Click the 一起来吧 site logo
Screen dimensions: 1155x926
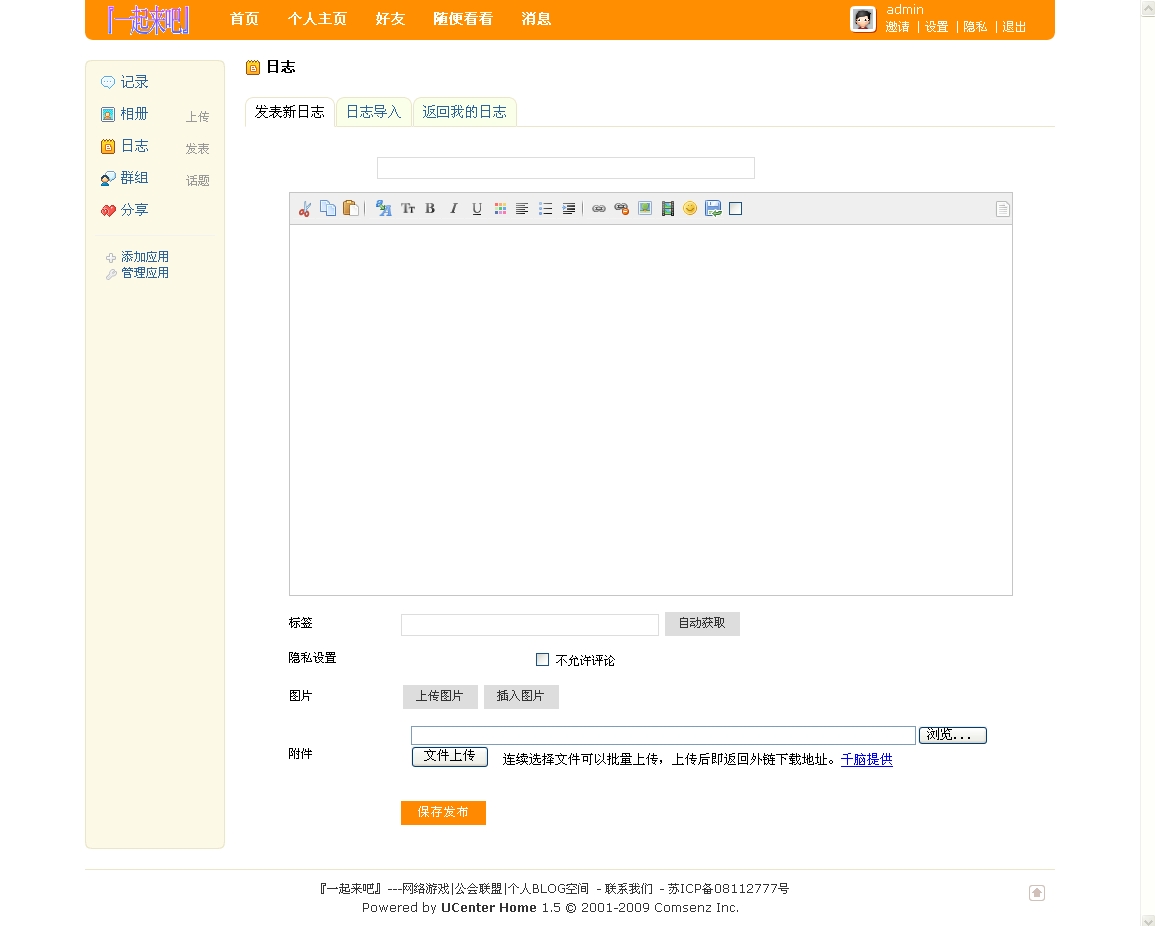pyautogui.click(x=149, y=20)
